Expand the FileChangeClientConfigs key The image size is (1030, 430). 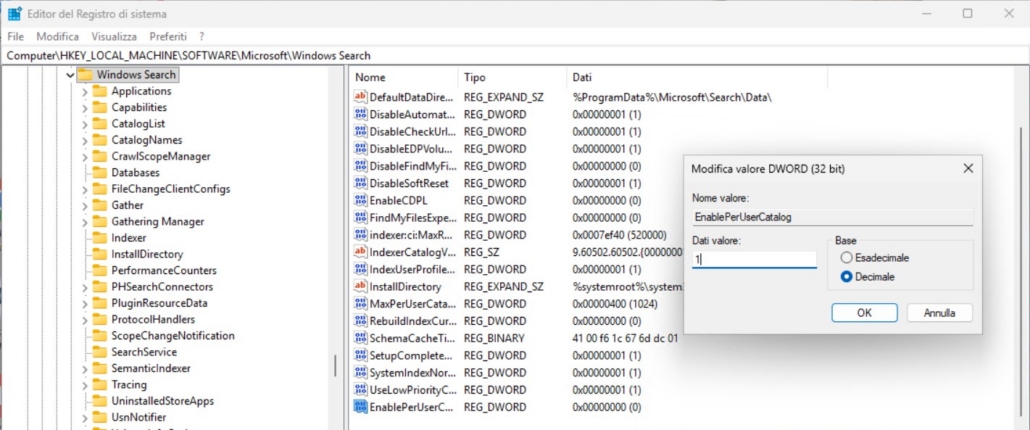coord(85,189)
